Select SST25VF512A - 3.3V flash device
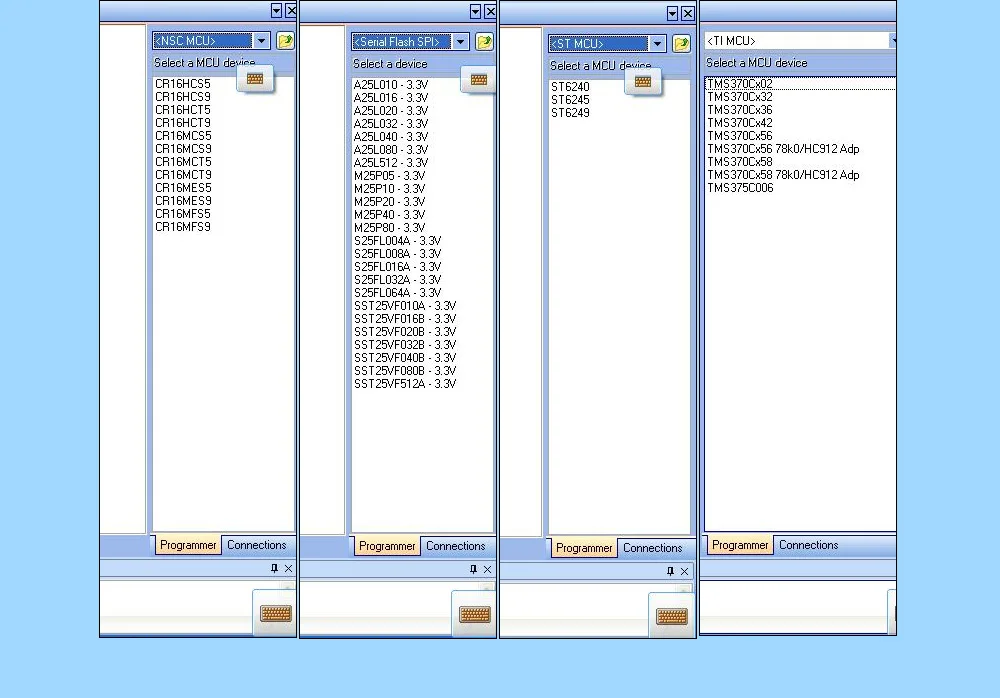This screenshot has width=1000, height=698. [x=405, y=383]
